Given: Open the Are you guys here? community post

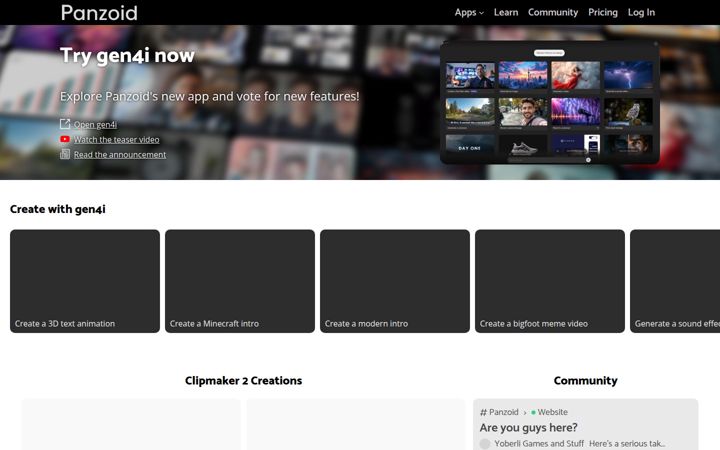Looking at the screenshot, I should click(529, 428).
